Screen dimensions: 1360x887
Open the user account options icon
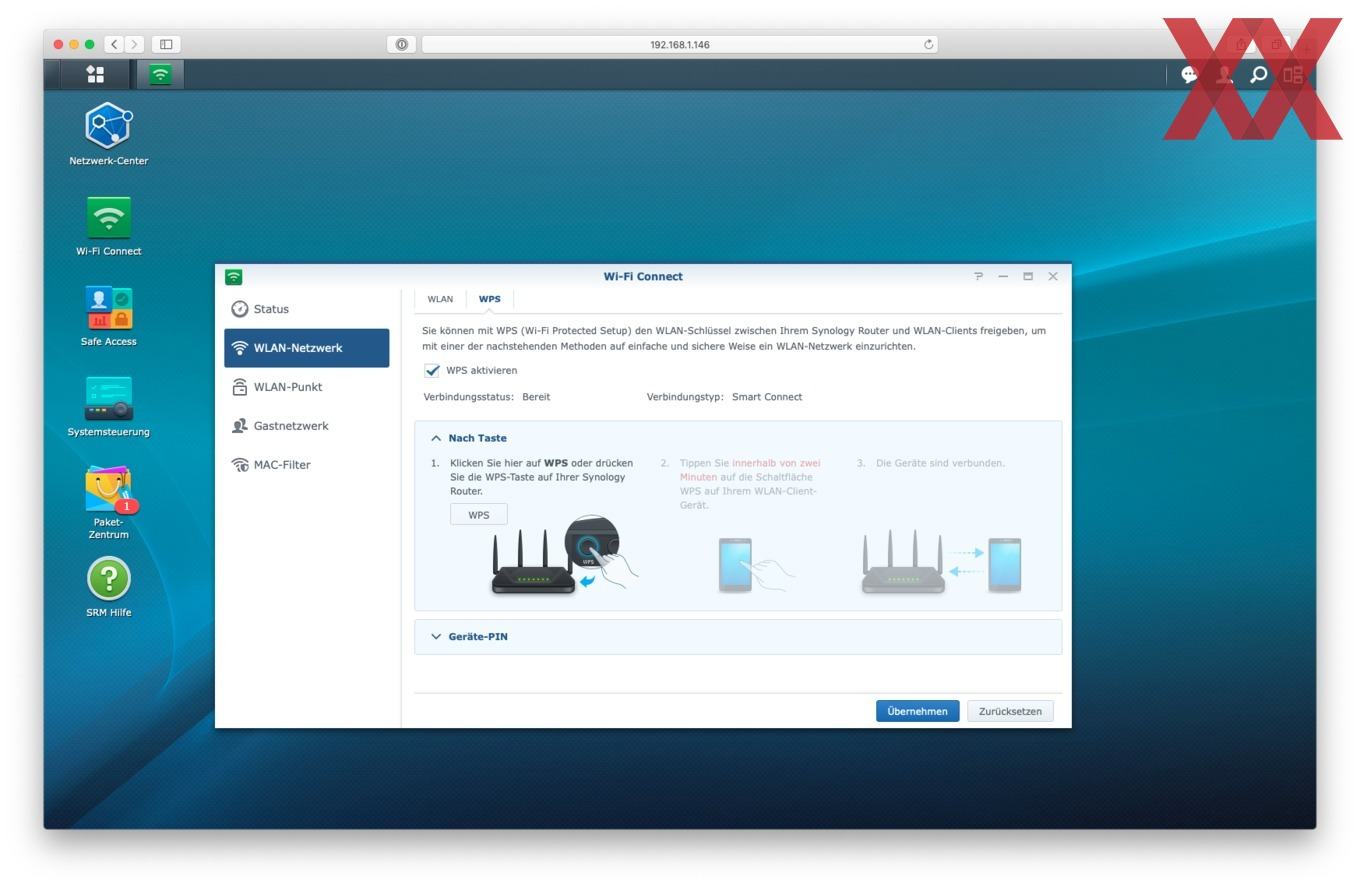tap(1224, 74)
